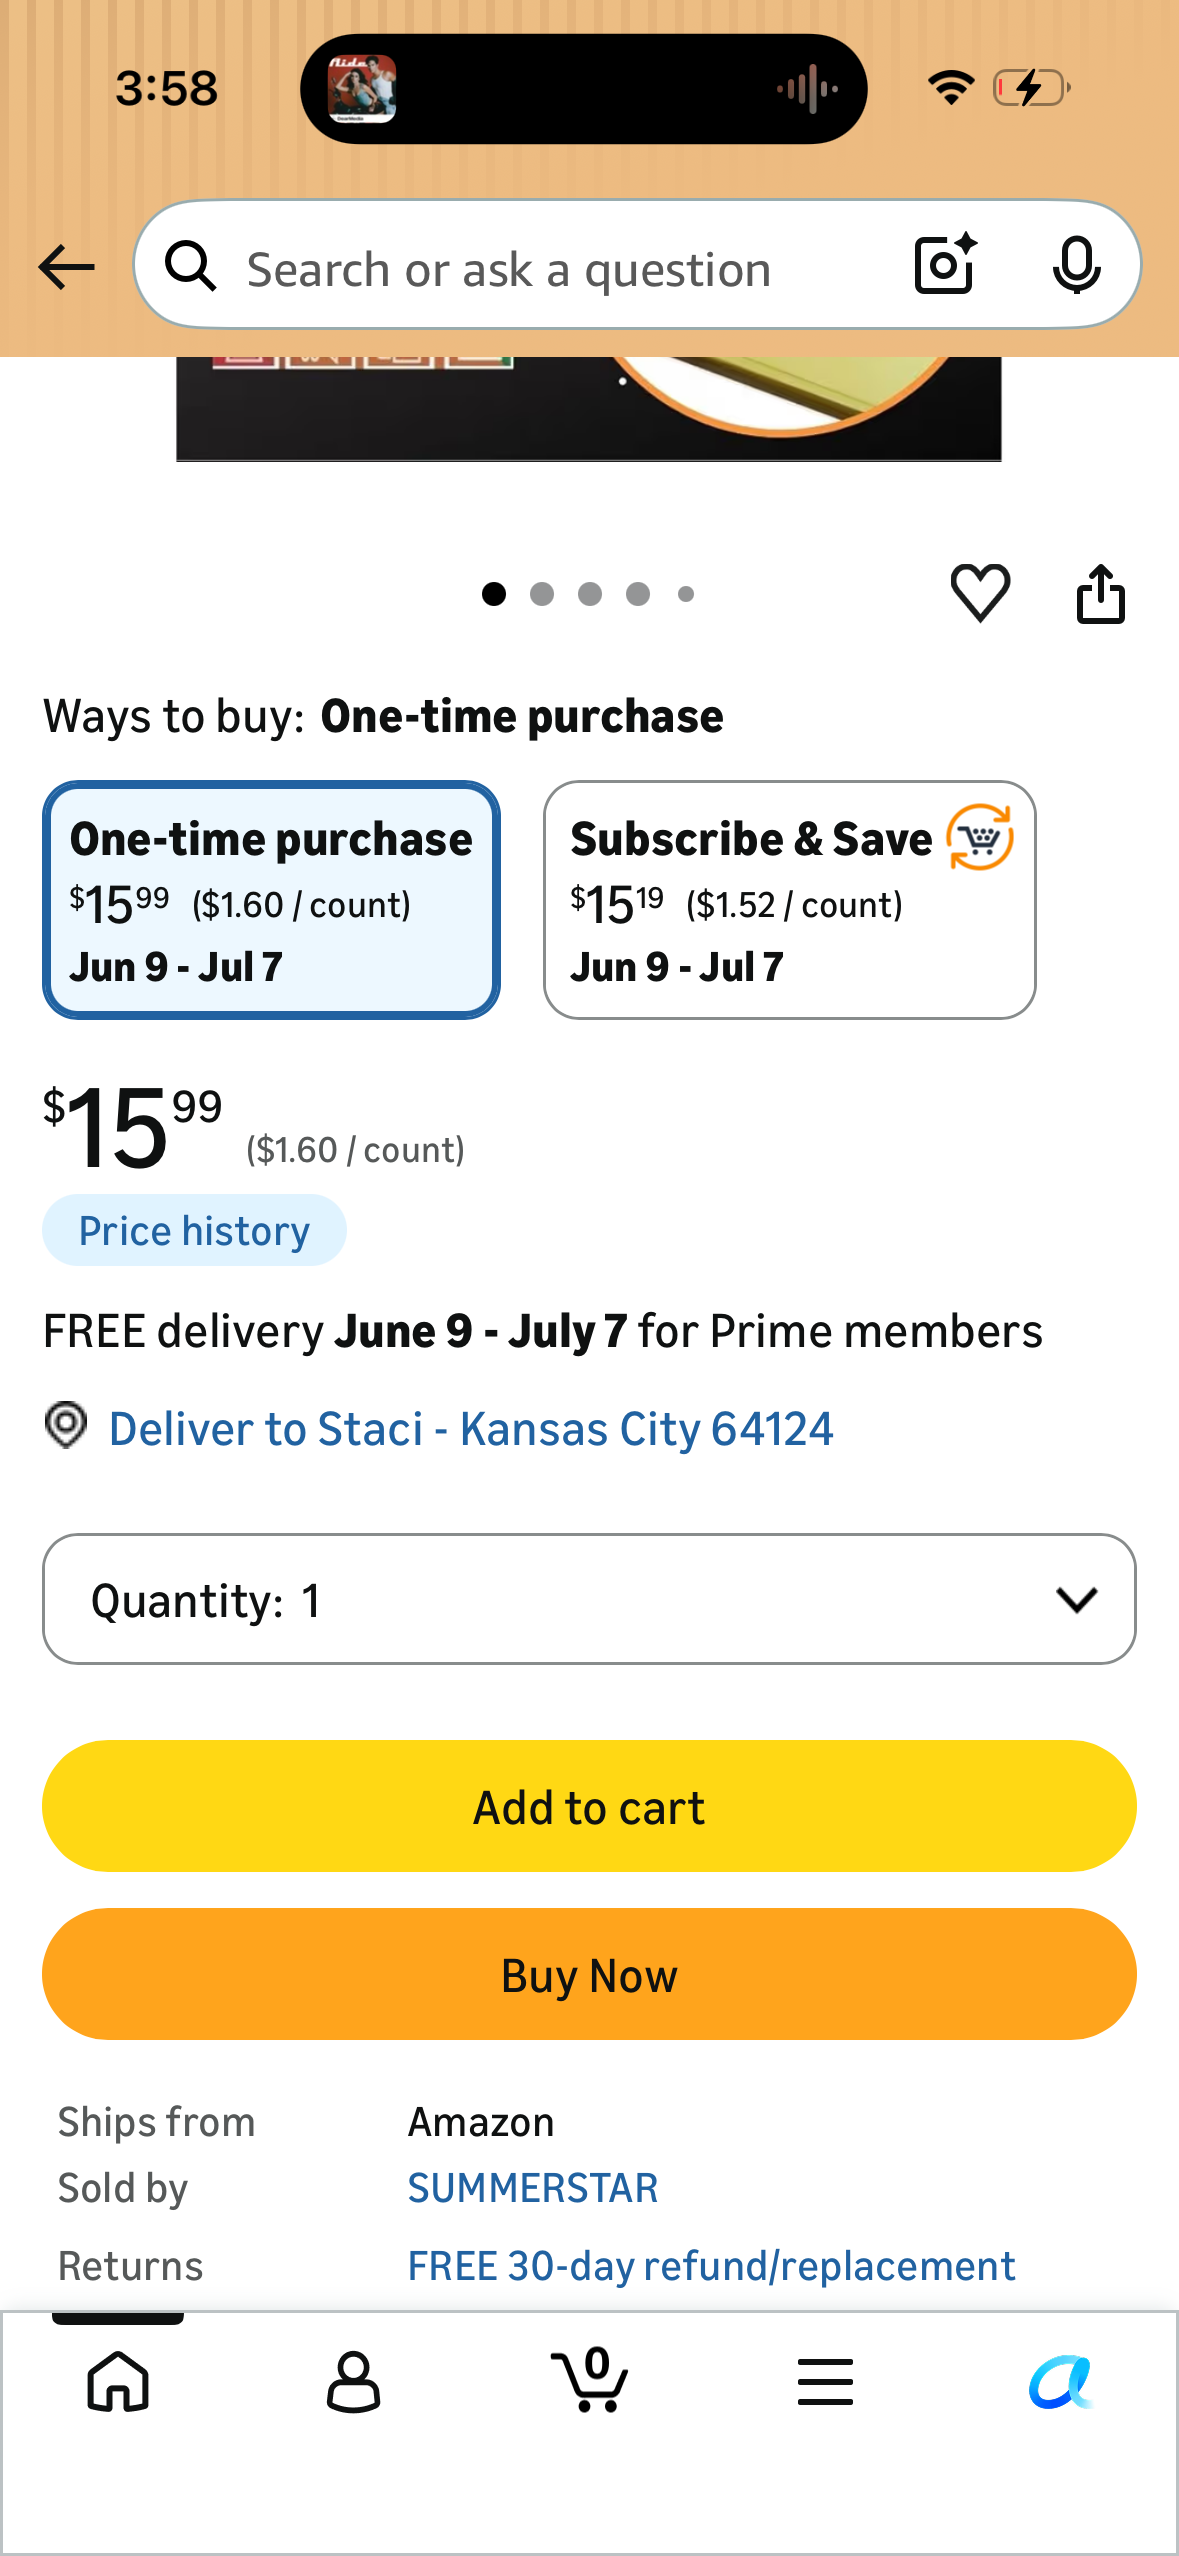
Task: Open the shopping cart icon
Action: point(590,2379)
